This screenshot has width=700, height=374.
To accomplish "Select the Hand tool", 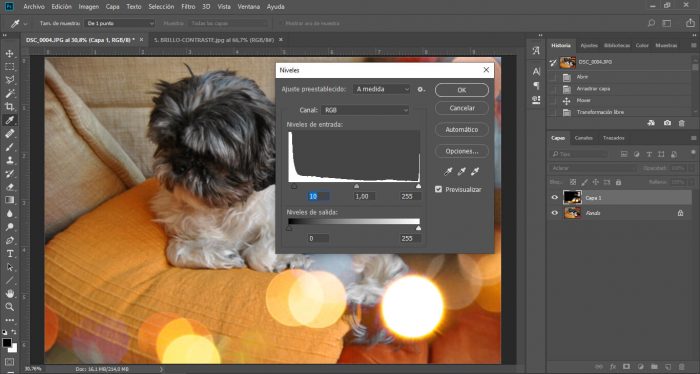I will [9, 294].
